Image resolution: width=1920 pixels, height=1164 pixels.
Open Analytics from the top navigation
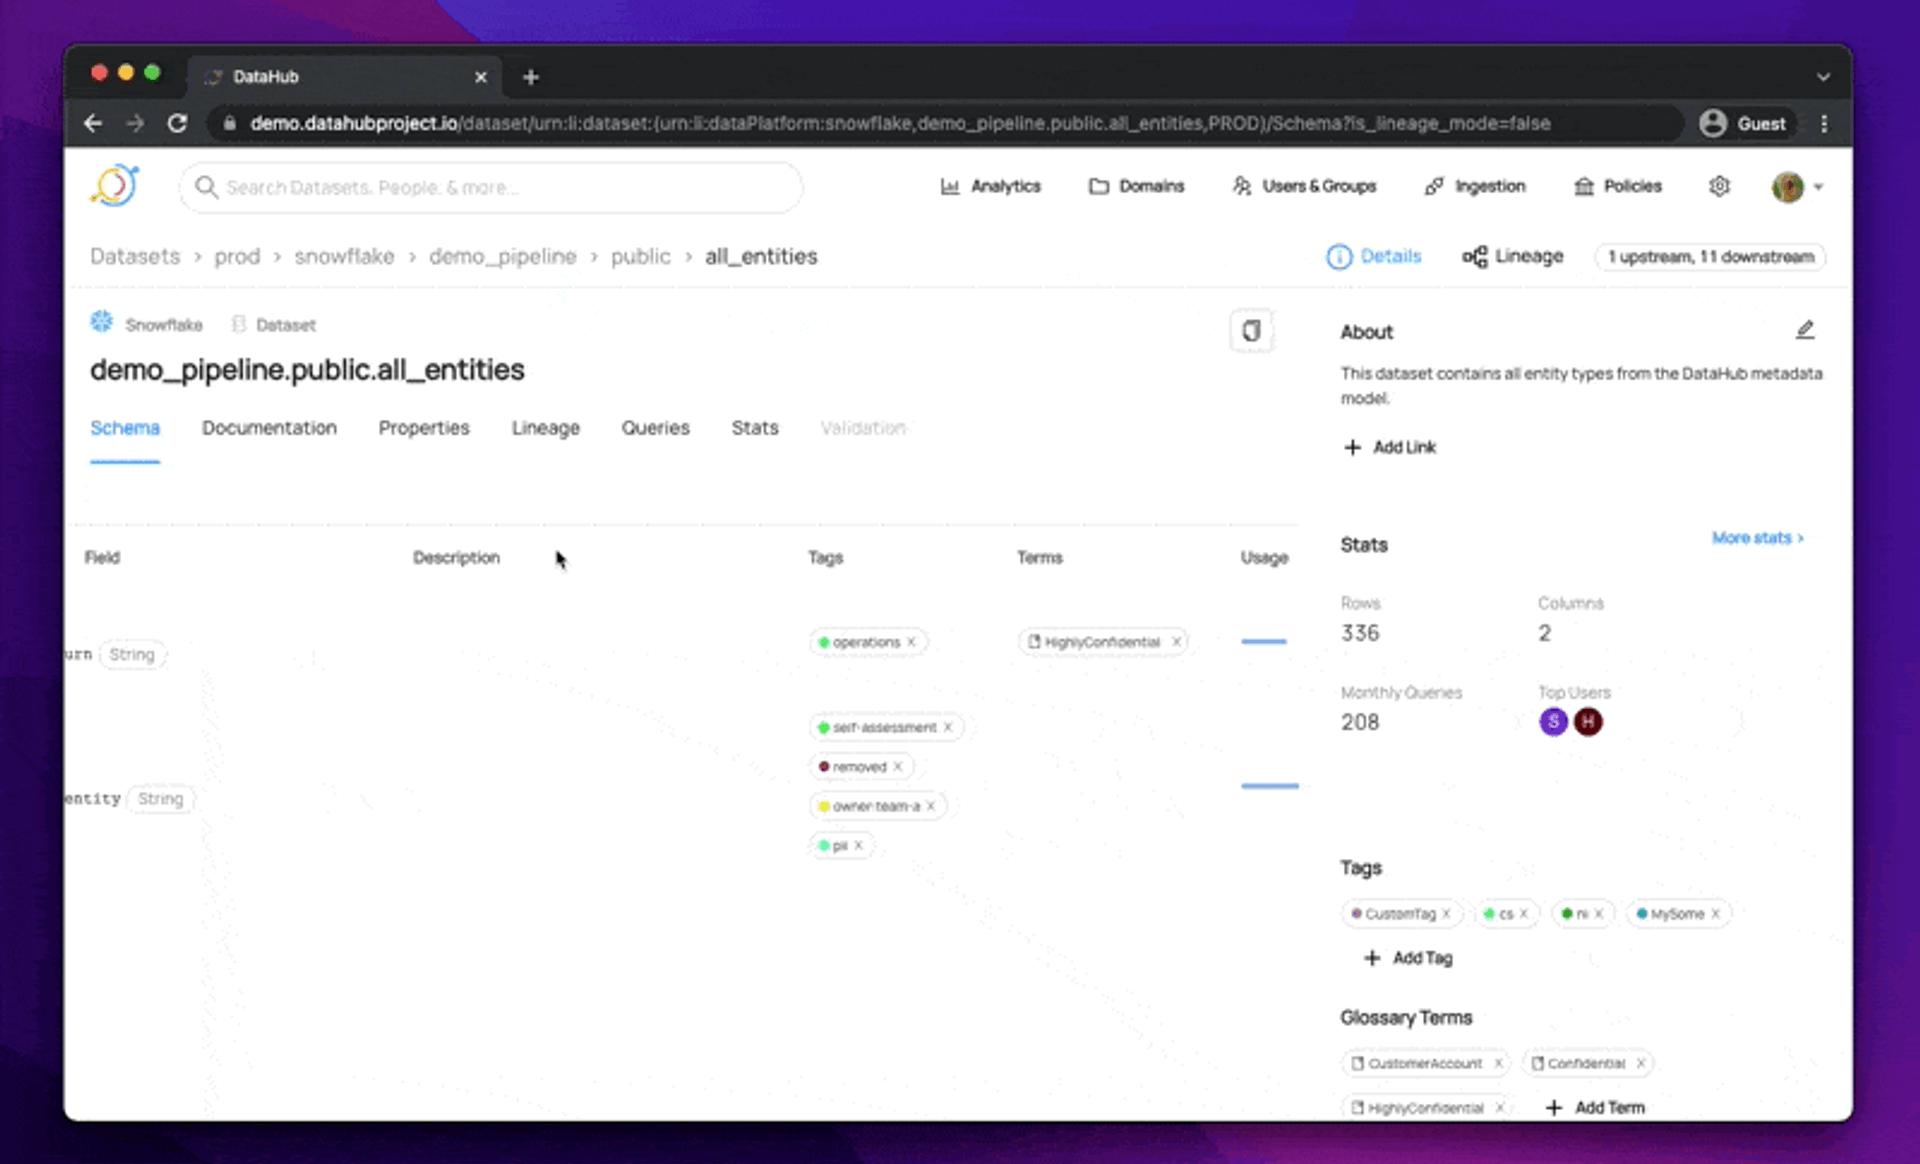point(990,186)
